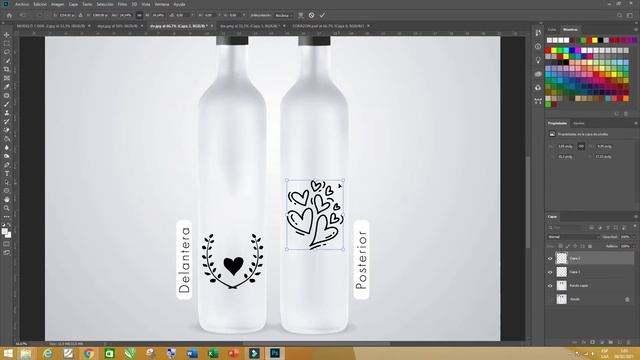Screen dimensions: 640x360
Task: Add layer style with fx icon
Action: pyautogui.click(x=584, y=342)
